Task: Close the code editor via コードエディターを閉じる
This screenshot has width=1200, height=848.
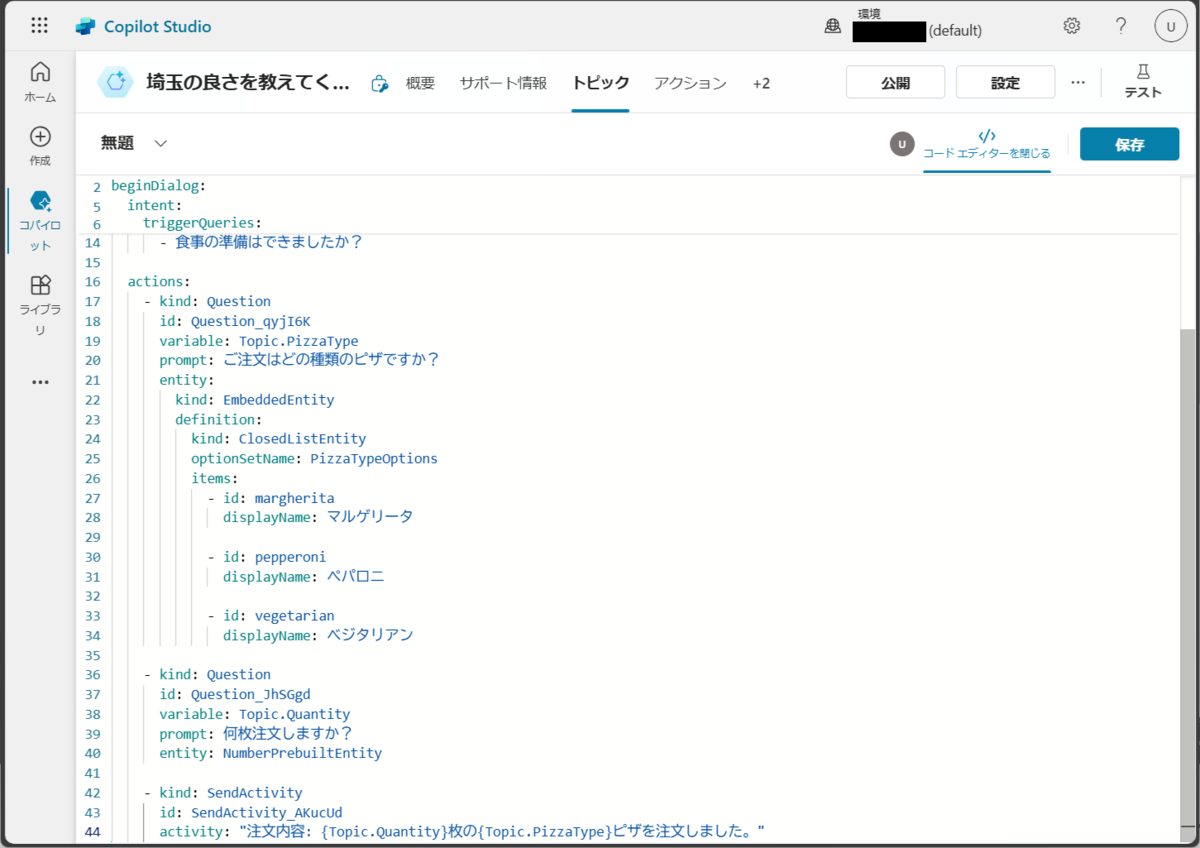Action: pyautogui.click(x=987, y=144)
